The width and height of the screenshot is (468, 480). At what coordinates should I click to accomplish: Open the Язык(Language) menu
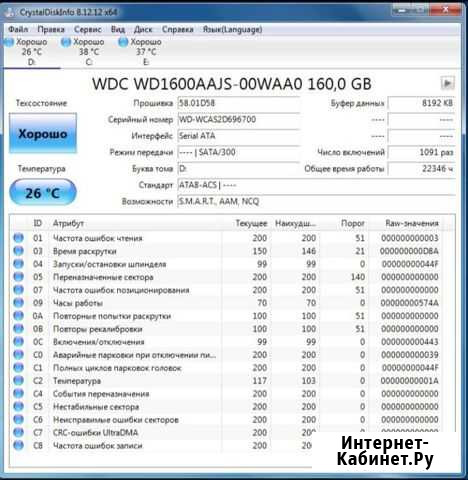[x=232, y=29]
